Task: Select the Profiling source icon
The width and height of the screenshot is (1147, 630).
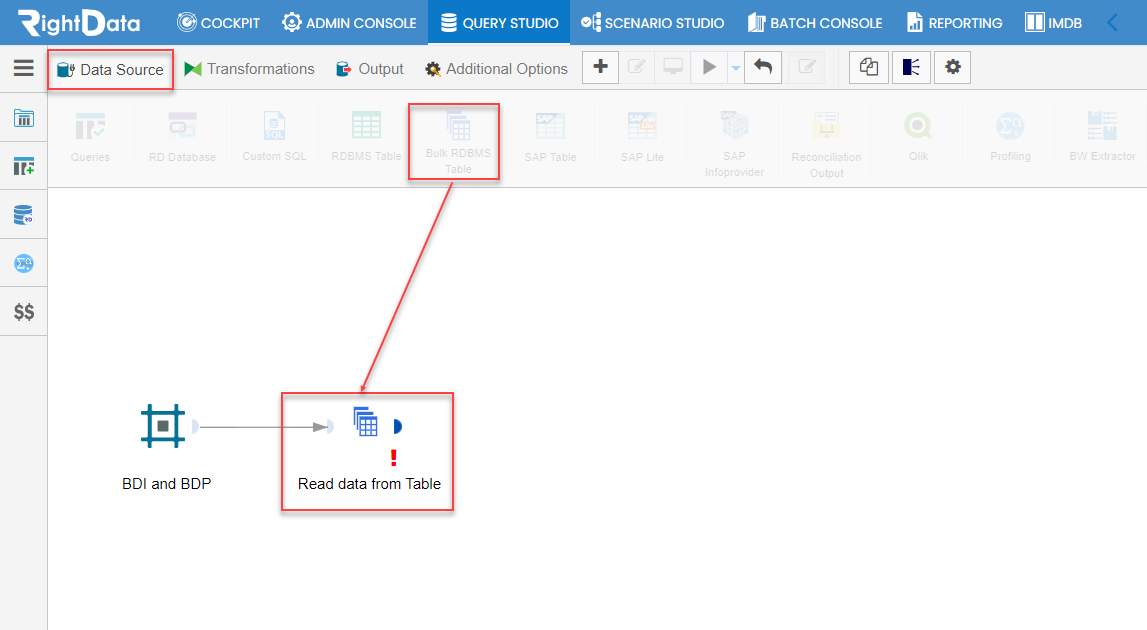Action: coord(1010,137)
